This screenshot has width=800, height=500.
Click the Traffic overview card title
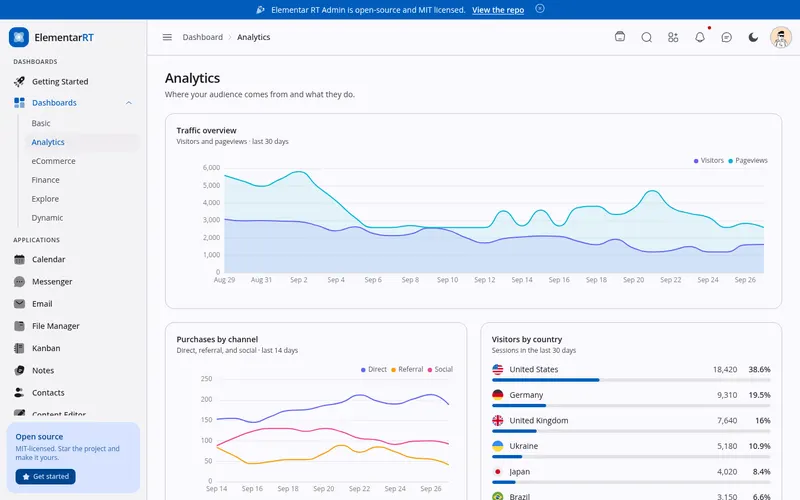point(207,130)
